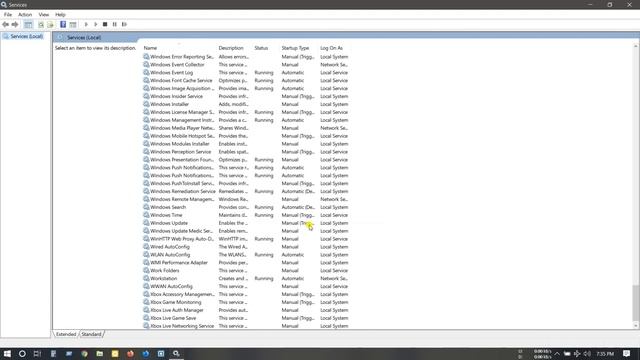Select the WMI Performance Adapter service

(x=246, y=263)
